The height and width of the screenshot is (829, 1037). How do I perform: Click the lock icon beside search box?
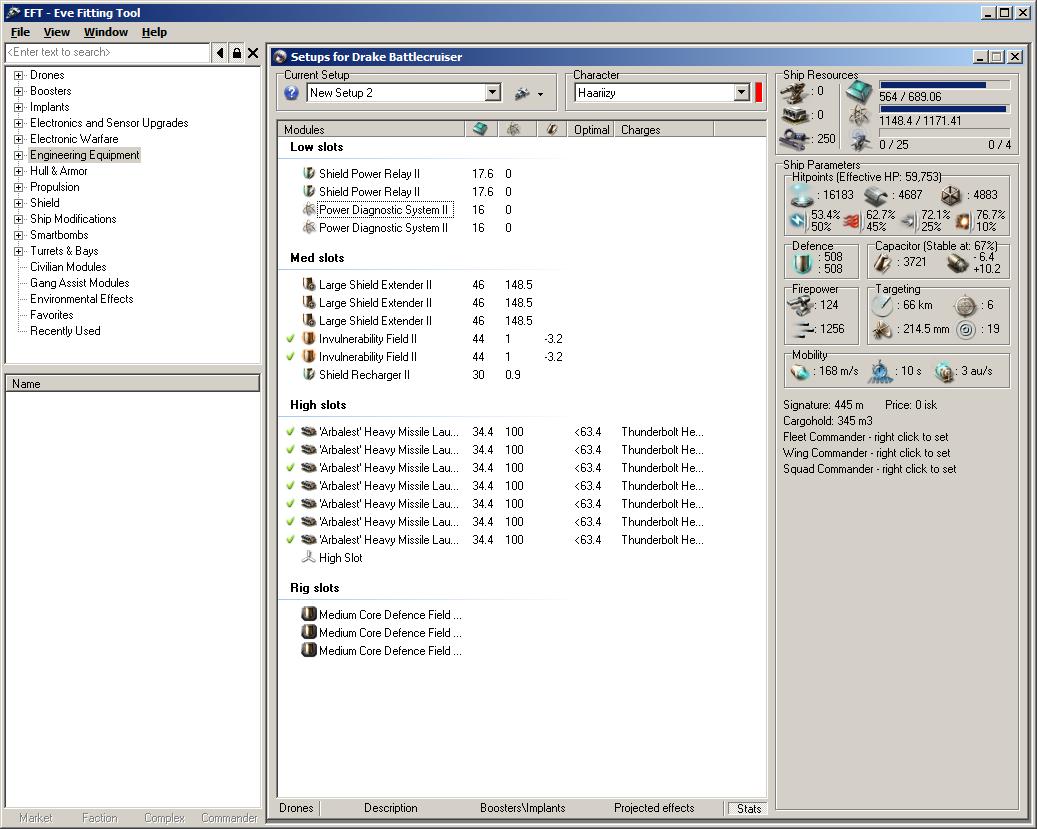point(237,53)
